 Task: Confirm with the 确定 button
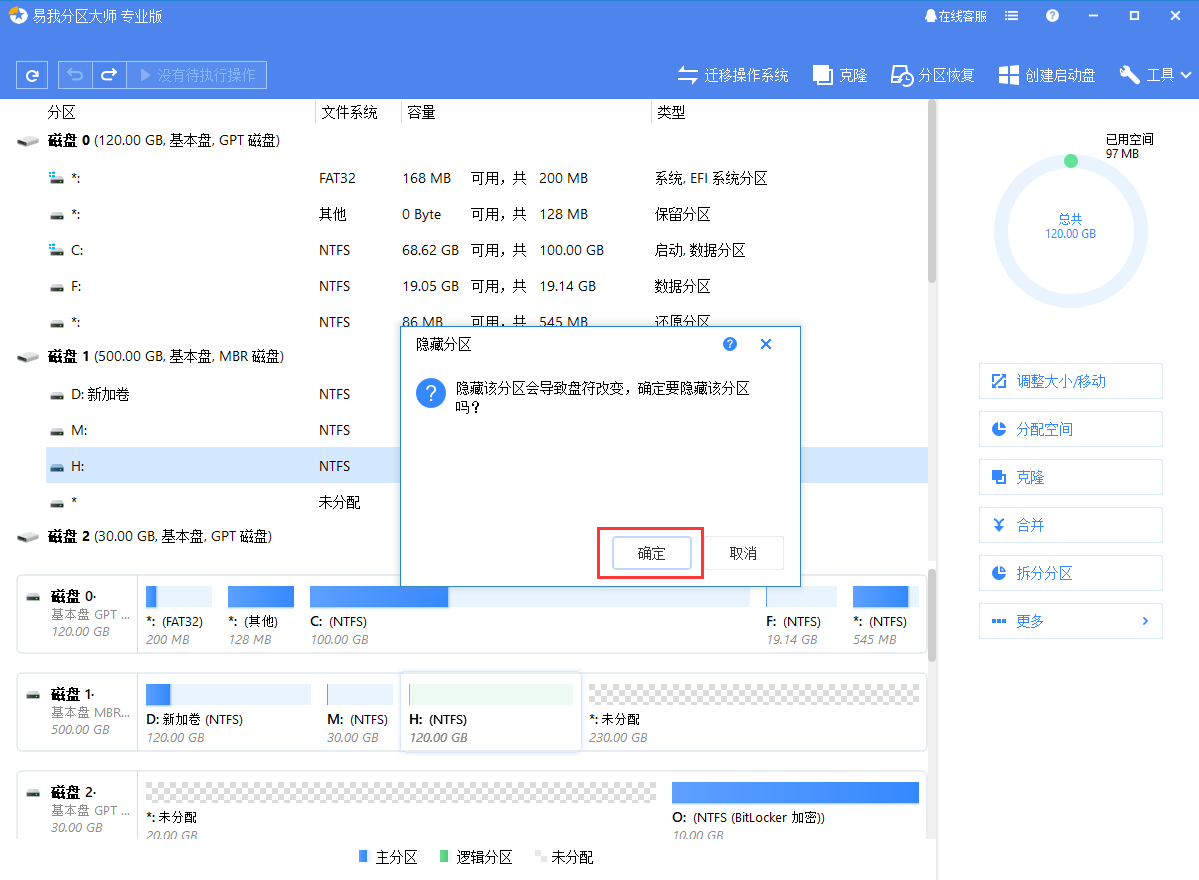(651, 553)
